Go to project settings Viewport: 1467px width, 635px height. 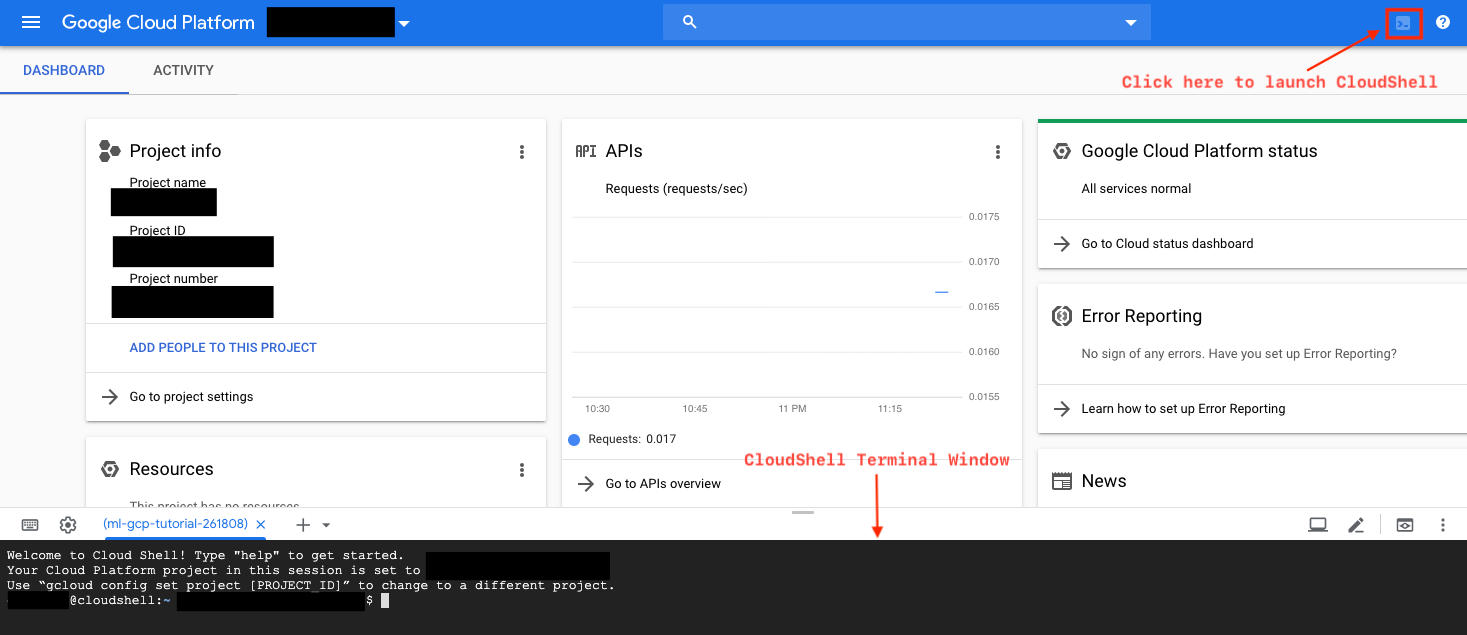click(192, 397)
